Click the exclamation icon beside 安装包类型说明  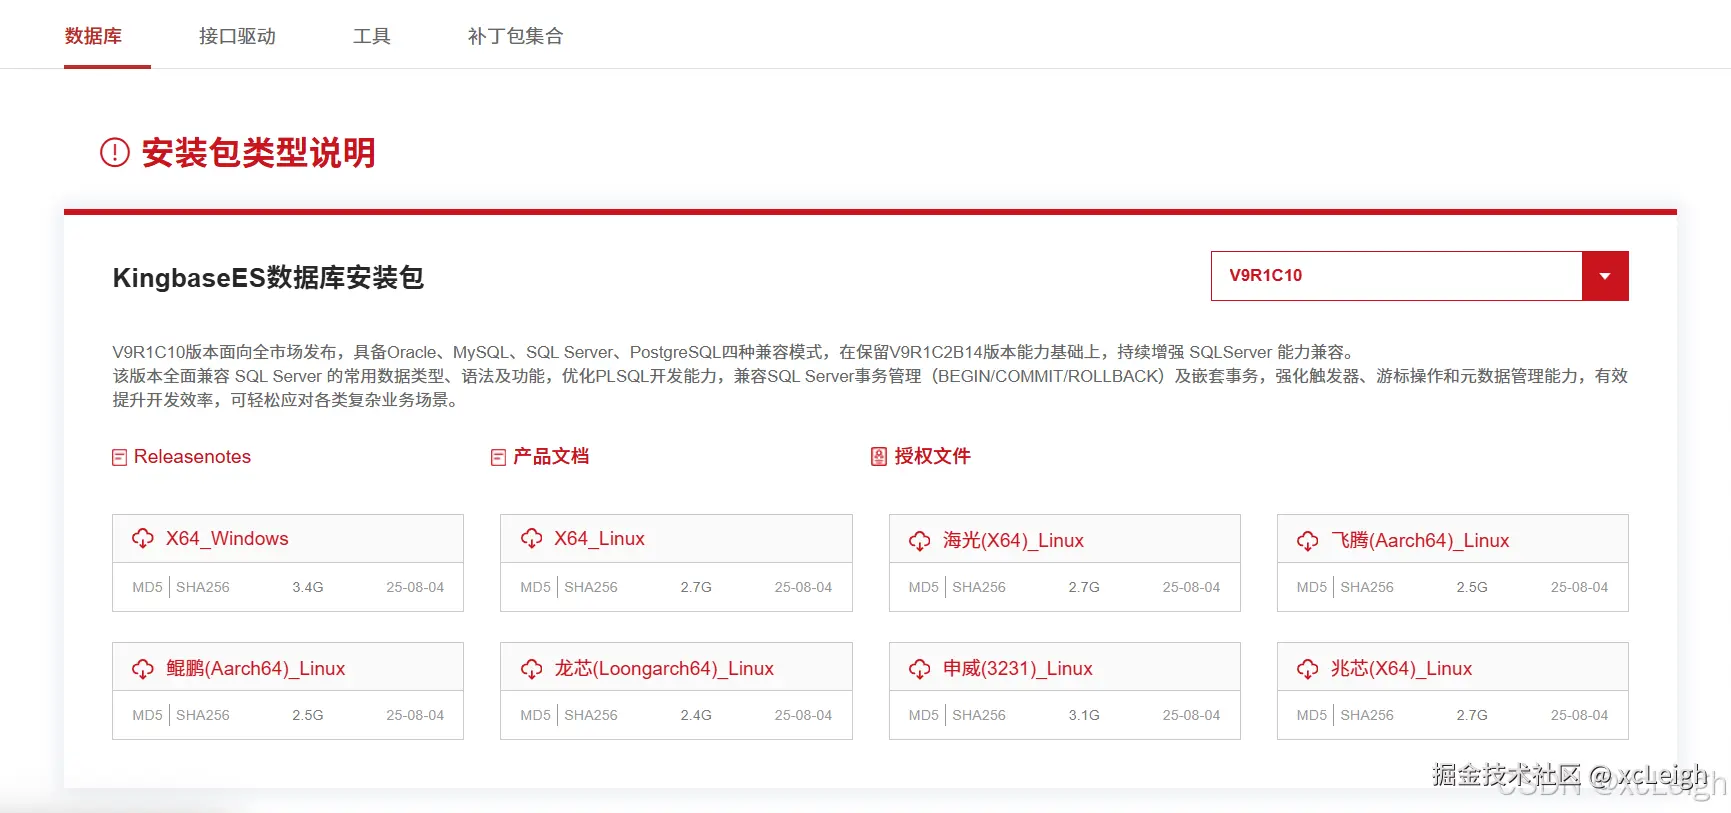[115, 152]
